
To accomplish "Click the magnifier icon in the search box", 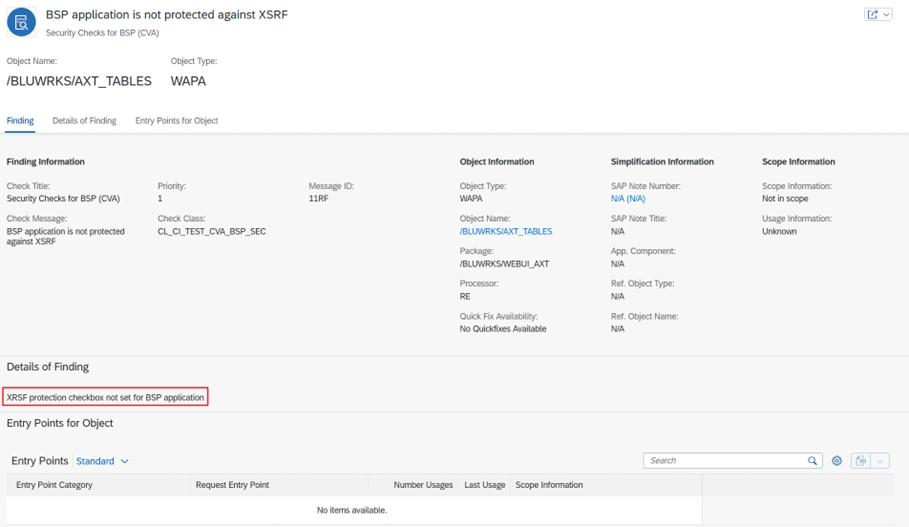I will tap(813, 461).
